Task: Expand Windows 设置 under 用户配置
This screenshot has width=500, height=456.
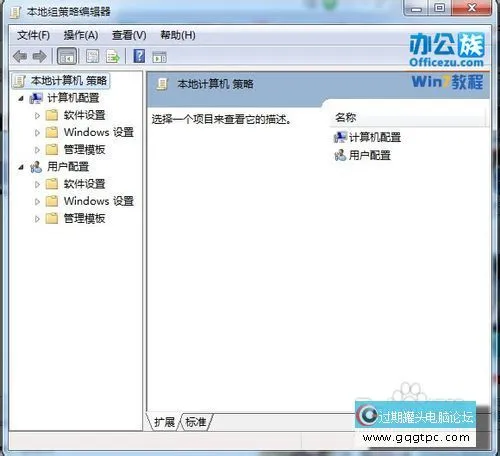Action: coord(37,201)
